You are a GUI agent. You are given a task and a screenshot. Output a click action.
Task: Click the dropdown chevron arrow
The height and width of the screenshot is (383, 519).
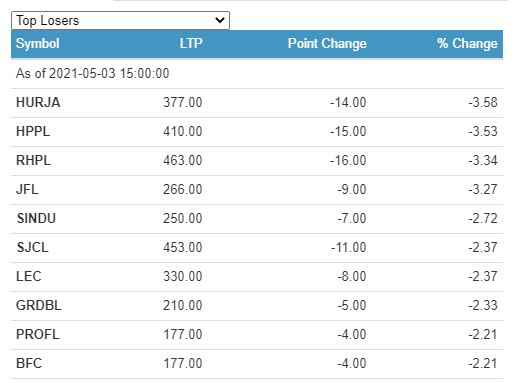point(220,20)
